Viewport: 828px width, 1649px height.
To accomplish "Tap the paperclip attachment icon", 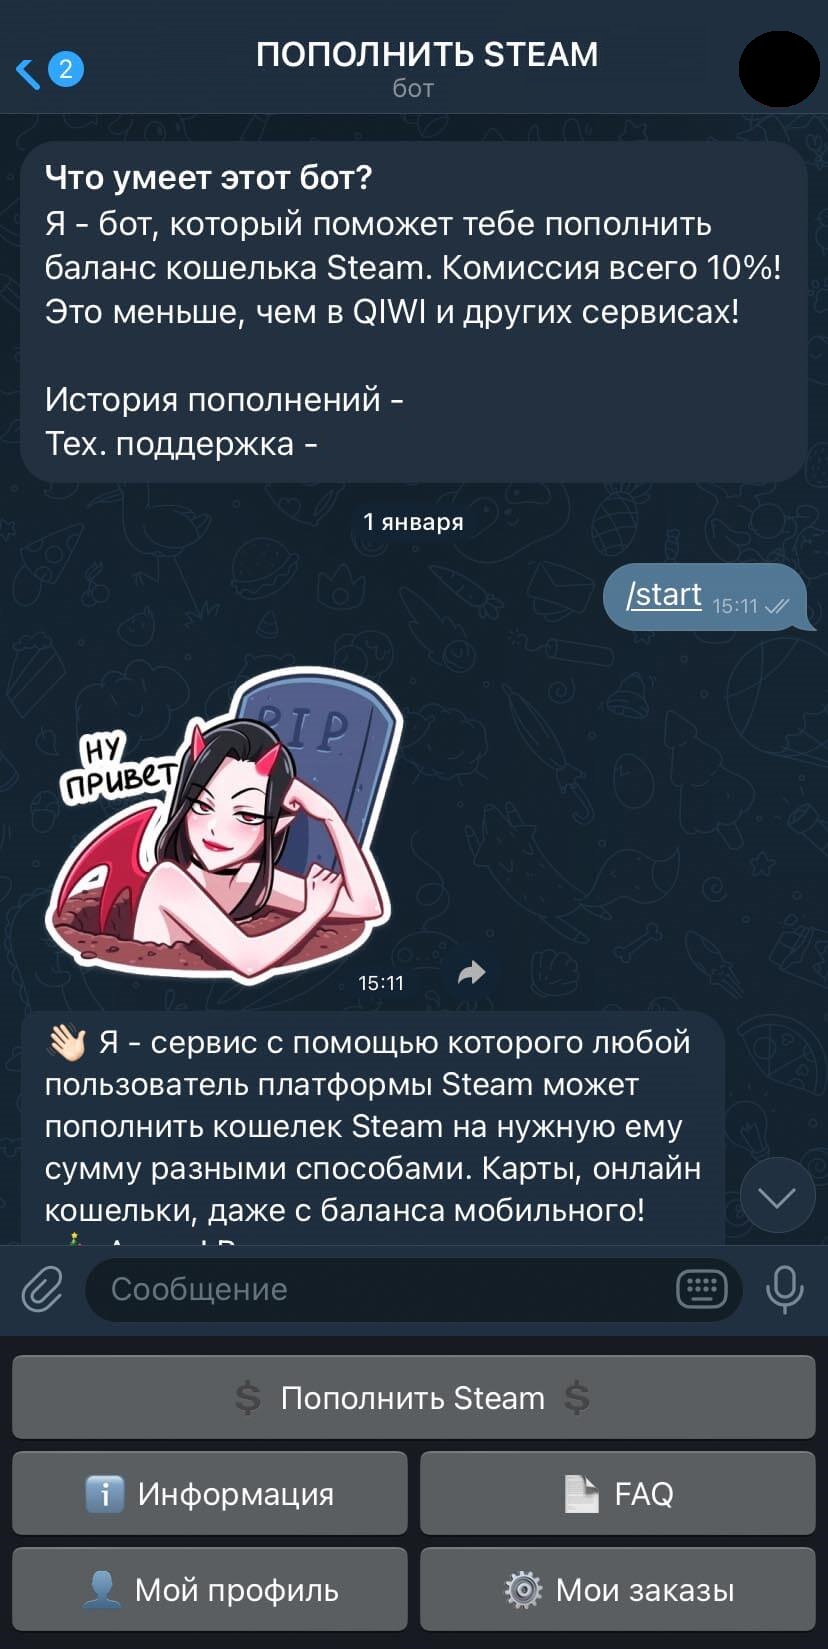I will (42, 1289).
